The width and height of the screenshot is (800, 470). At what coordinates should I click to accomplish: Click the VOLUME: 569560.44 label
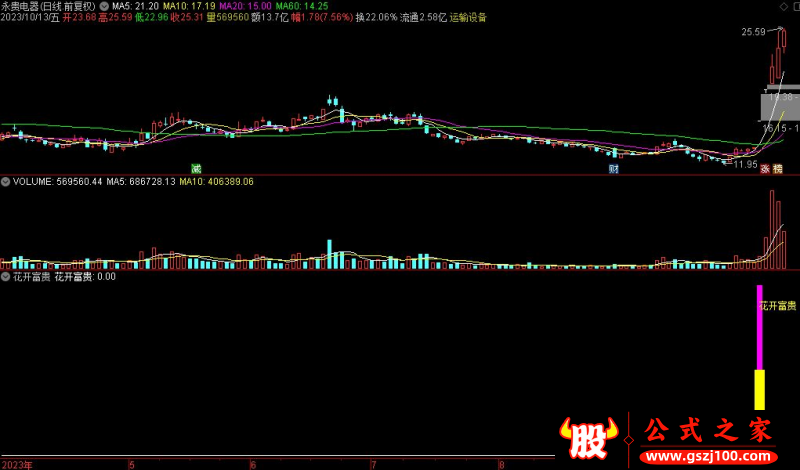[x=57, y=182]
